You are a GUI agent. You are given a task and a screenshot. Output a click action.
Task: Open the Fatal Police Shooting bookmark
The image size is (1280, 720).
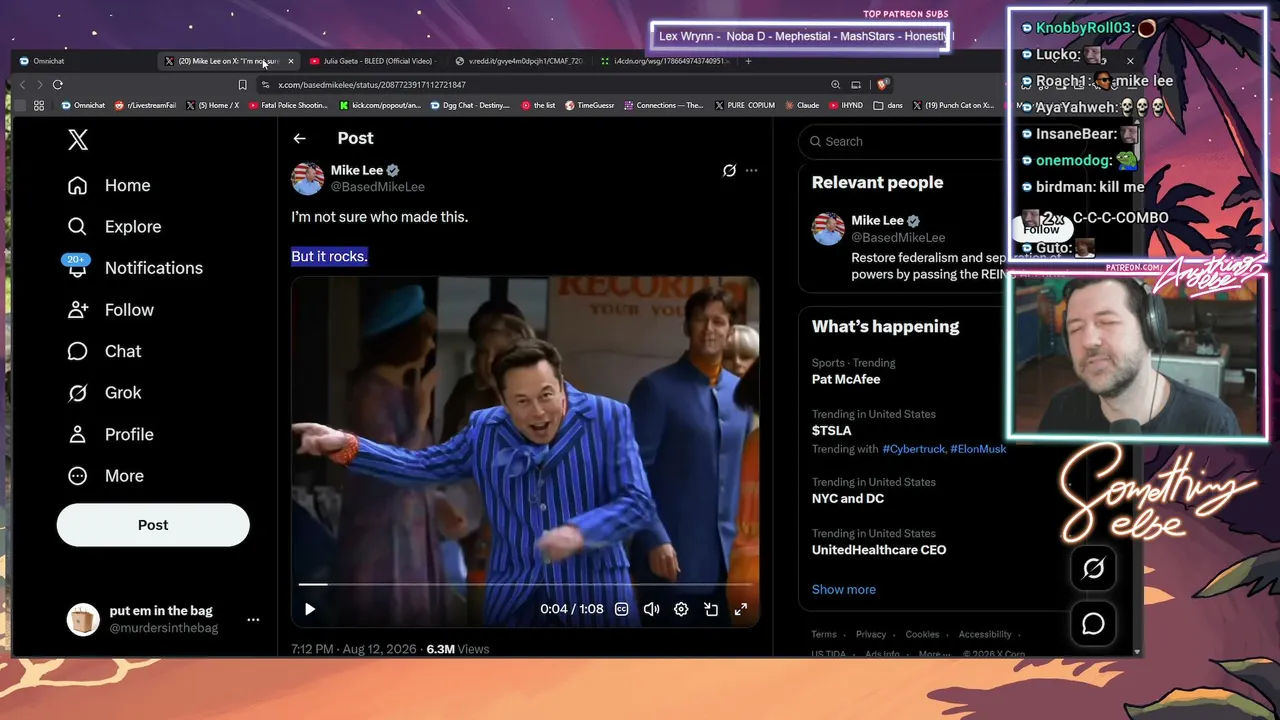pos(288,105)
